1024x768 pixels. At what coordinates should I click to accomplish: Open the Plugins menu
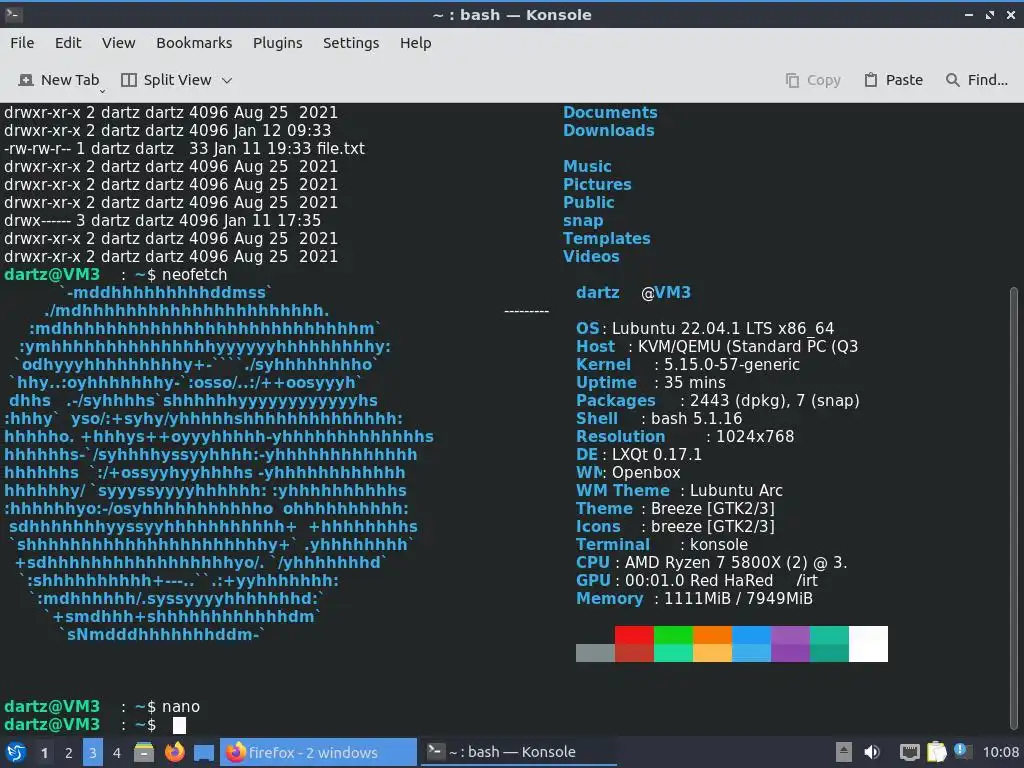(x=278, y=42)
